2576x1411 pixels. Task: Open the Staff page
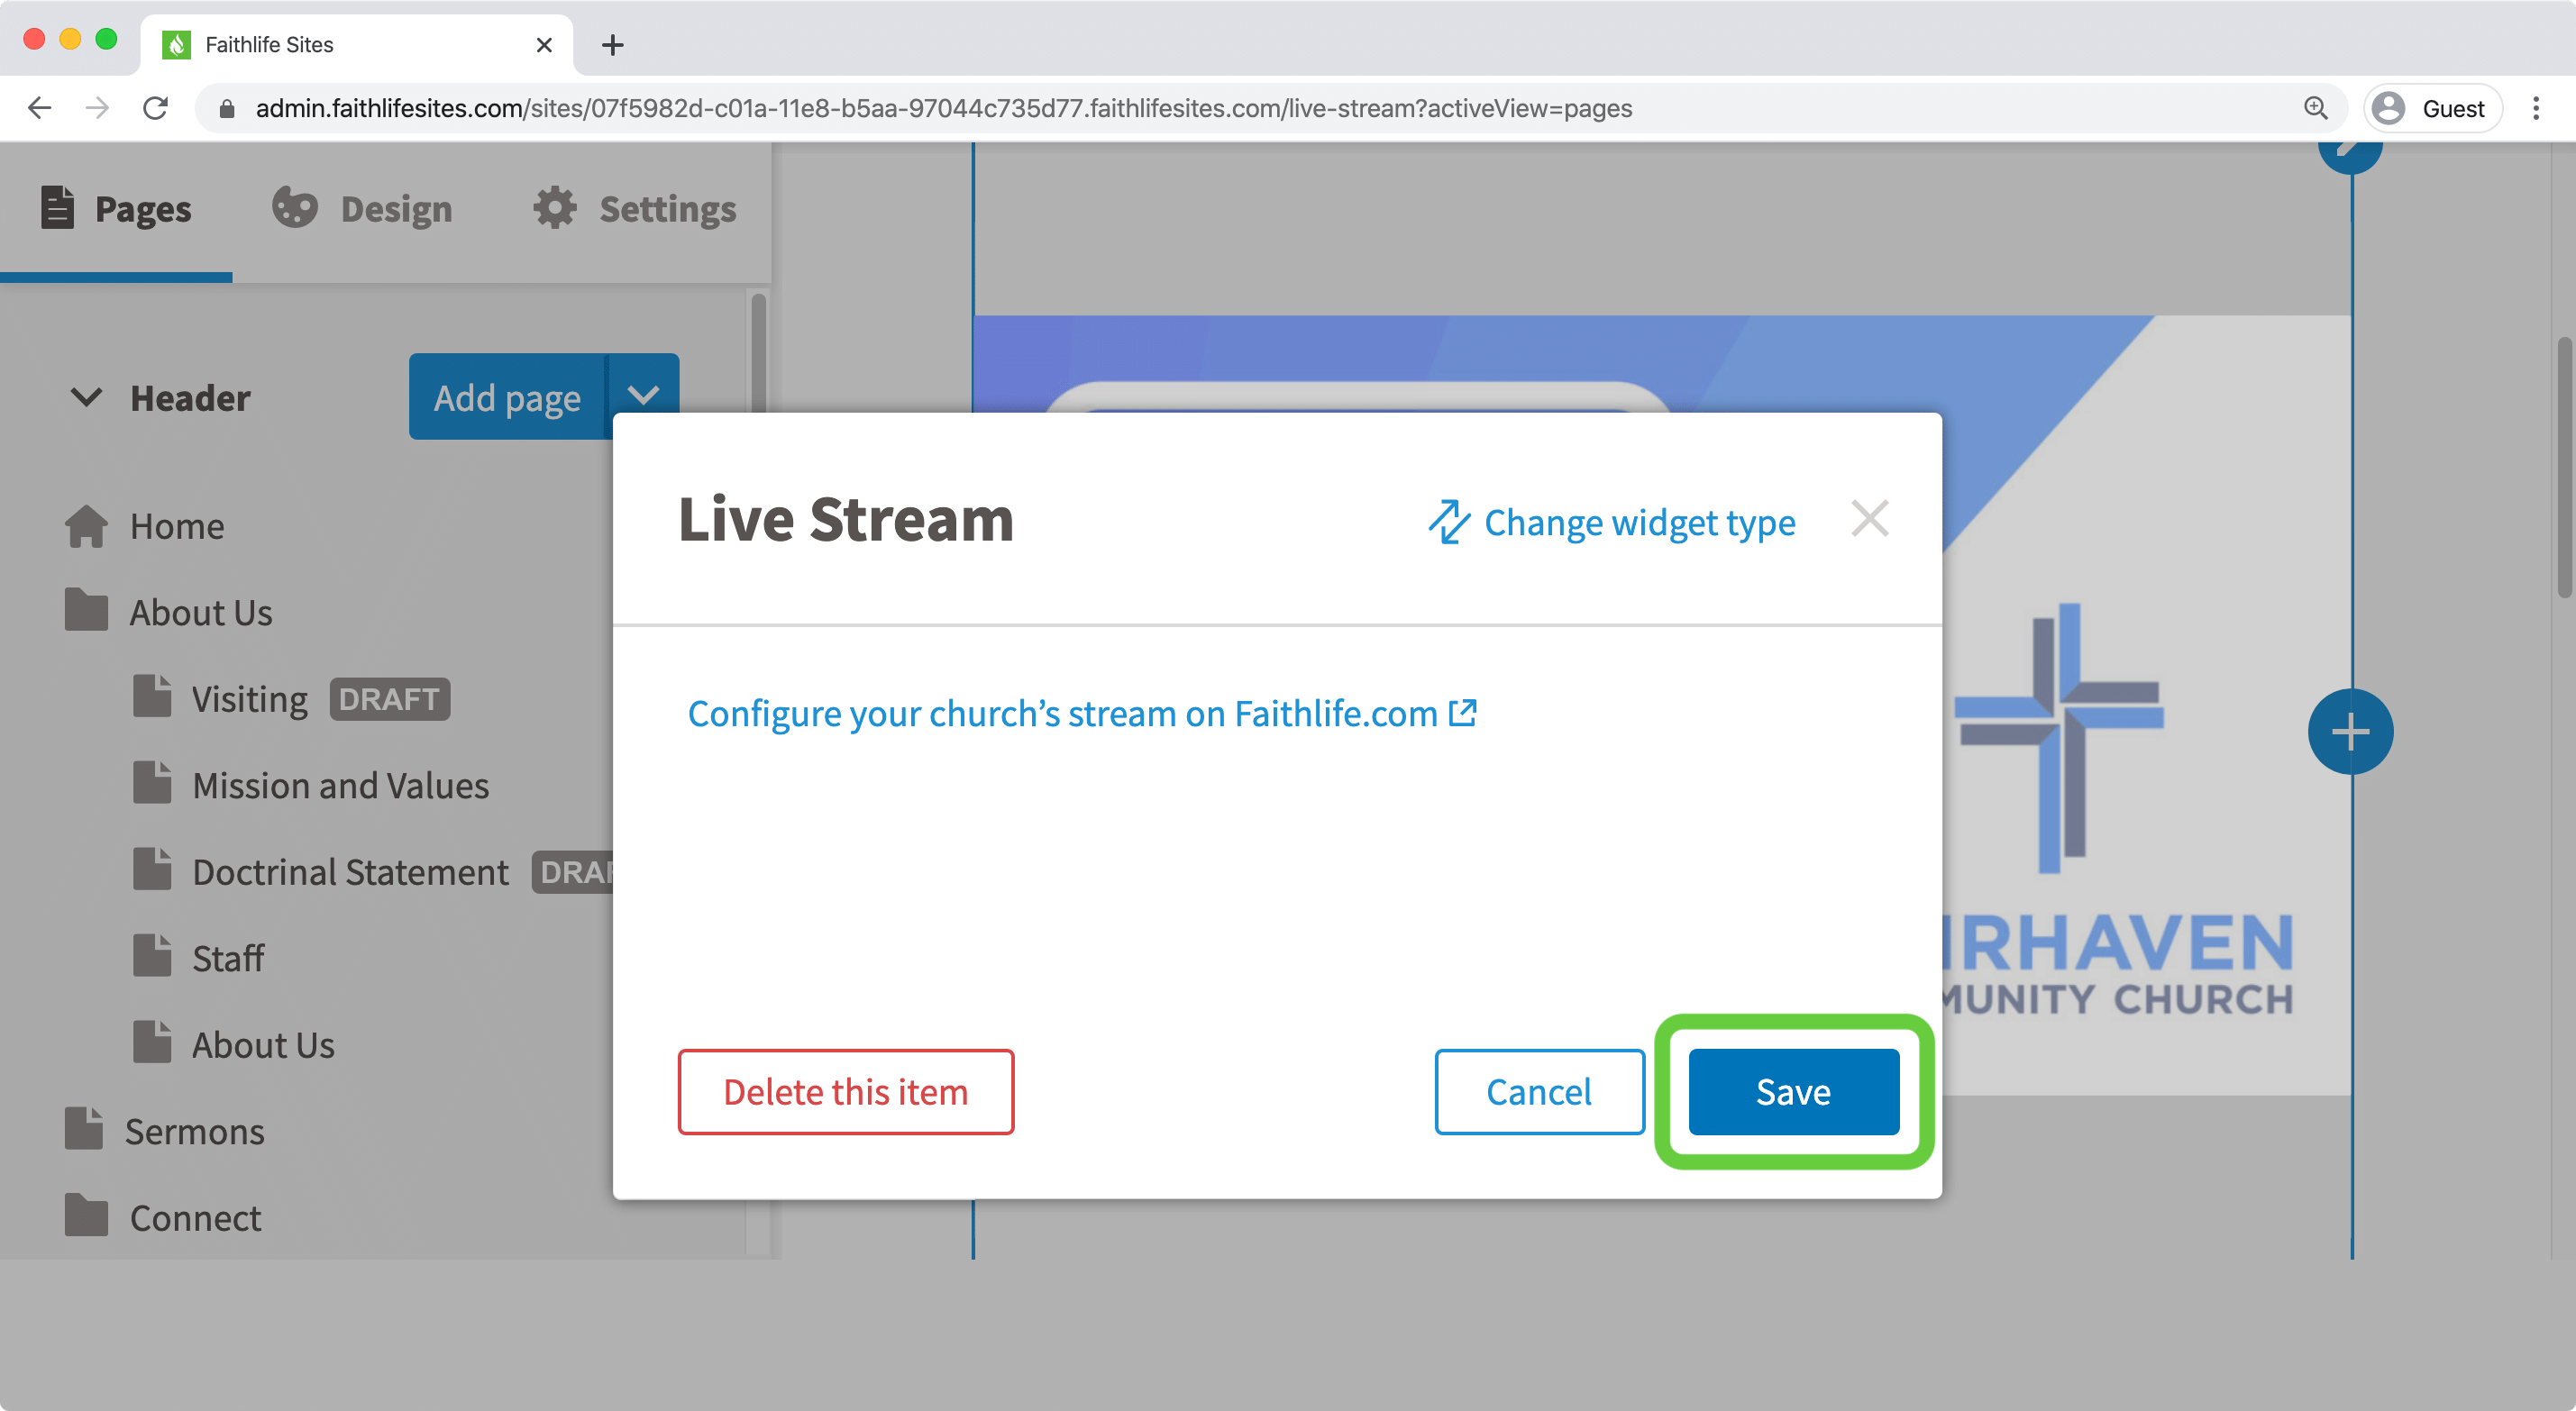(228, 958)
